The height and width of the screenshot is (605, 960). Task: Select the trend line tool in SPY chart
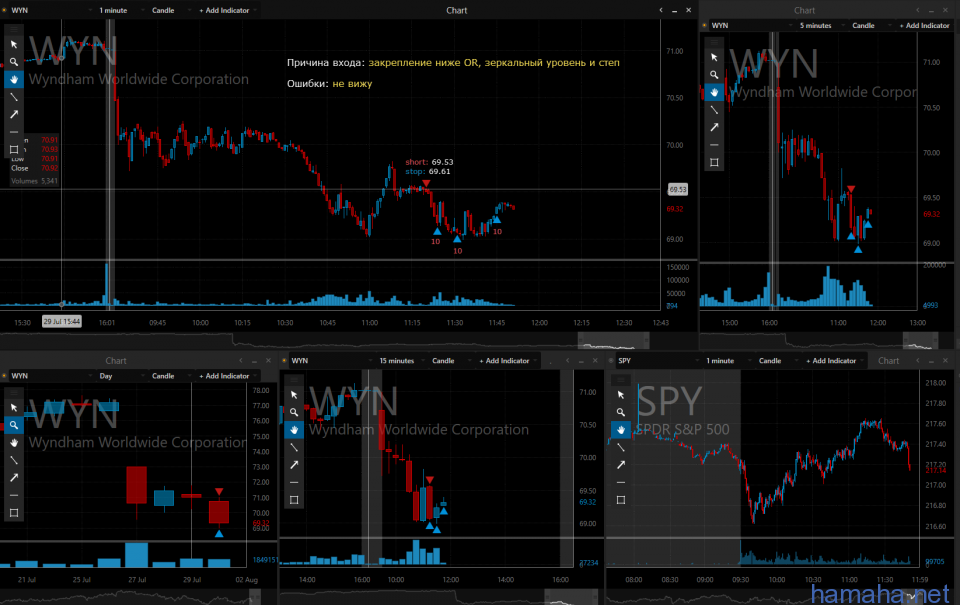click(x=621, y=448)
